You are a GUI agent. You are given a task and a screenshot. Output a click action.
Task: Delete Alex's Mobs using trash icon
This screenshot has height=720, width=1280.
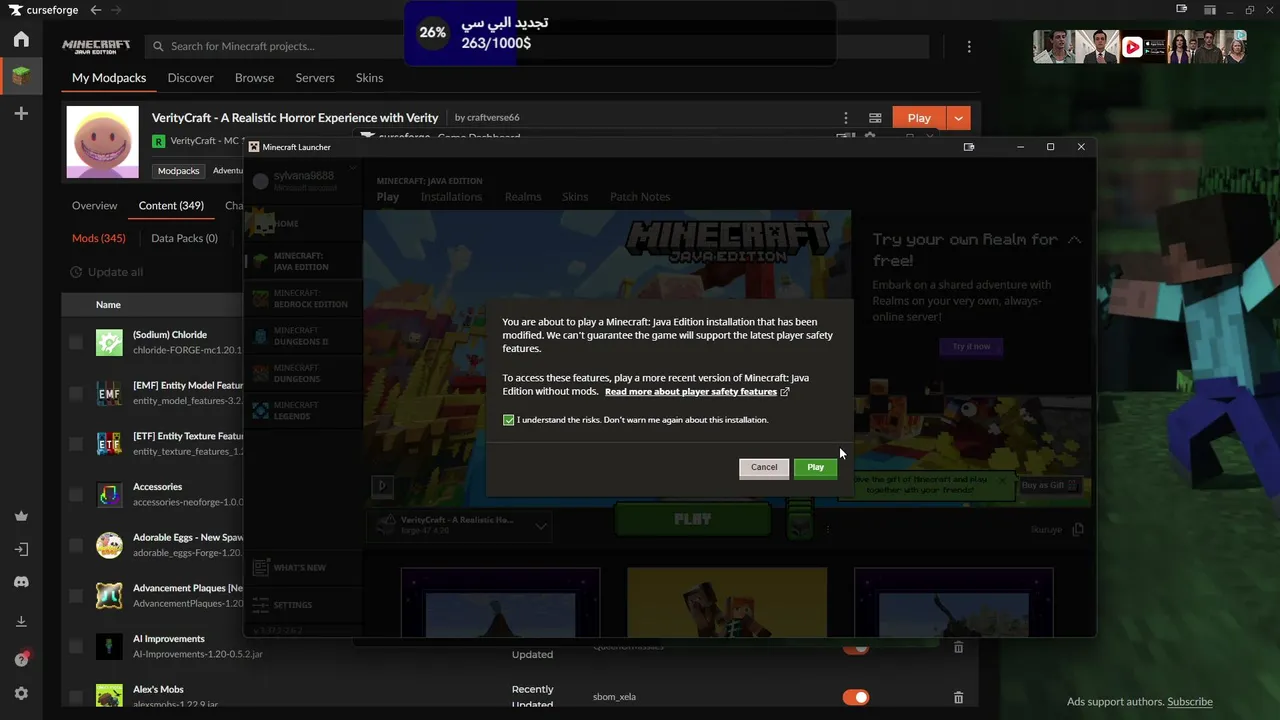(x=958, y=697)
